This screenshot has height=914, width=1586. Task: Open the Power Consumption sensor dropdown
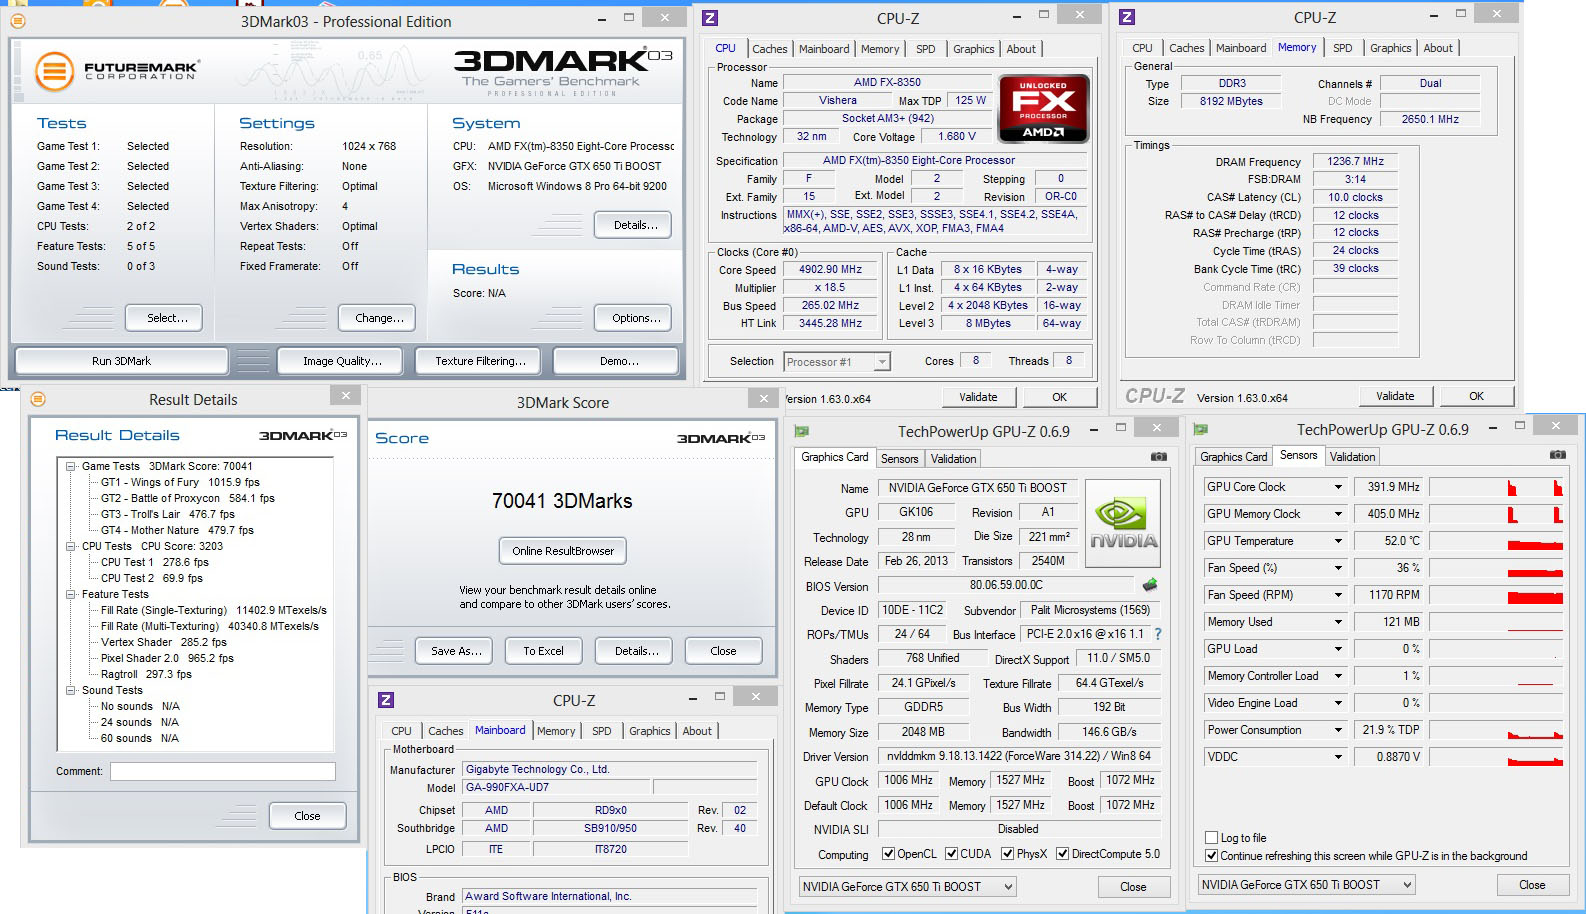click(x=1337, y=730)
